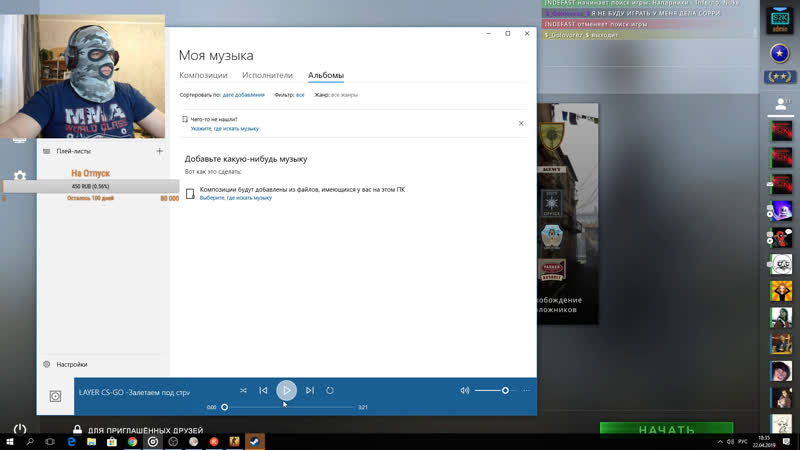This screenshot has width=800, height=450.
Task: Open the action center notifications icon
Action: pos(786,442)
